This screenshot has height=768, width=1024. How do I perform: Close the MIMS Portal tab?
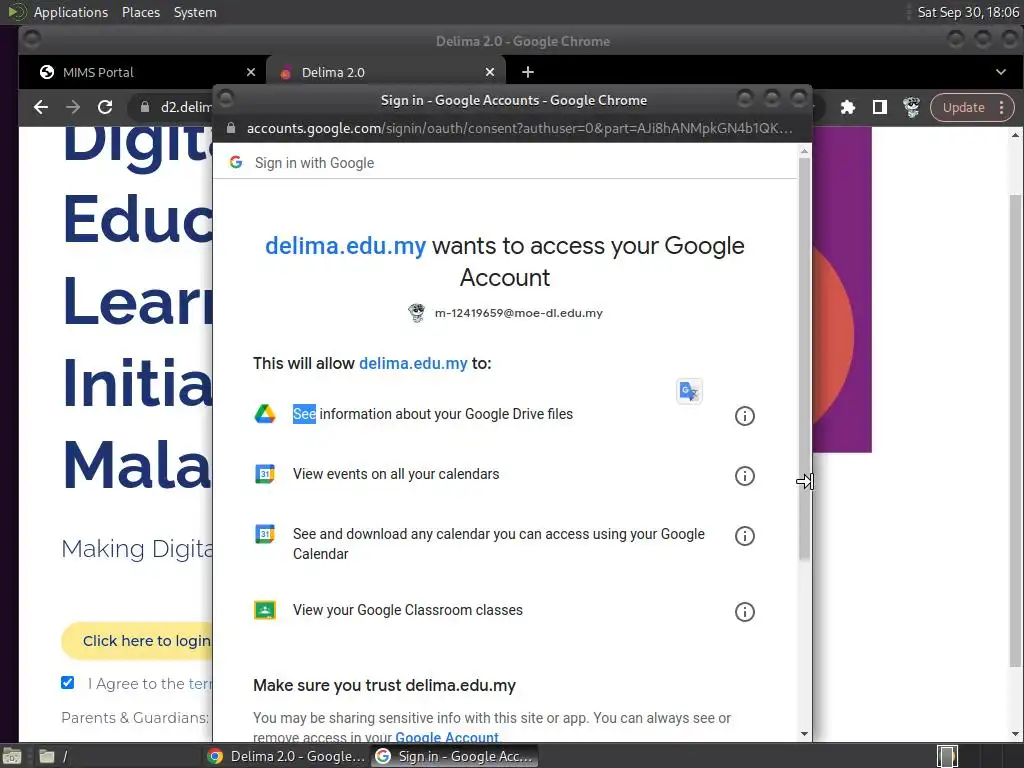pos(251,72)
